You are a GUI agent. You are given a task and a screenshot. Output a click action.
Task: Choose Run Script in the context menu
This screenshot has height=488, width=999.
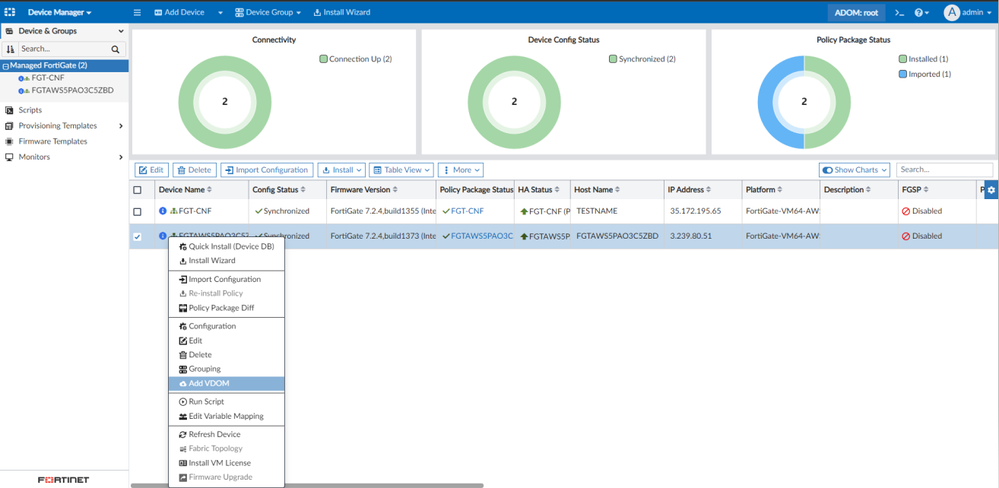pyautogui.click(x=206, y=402)
